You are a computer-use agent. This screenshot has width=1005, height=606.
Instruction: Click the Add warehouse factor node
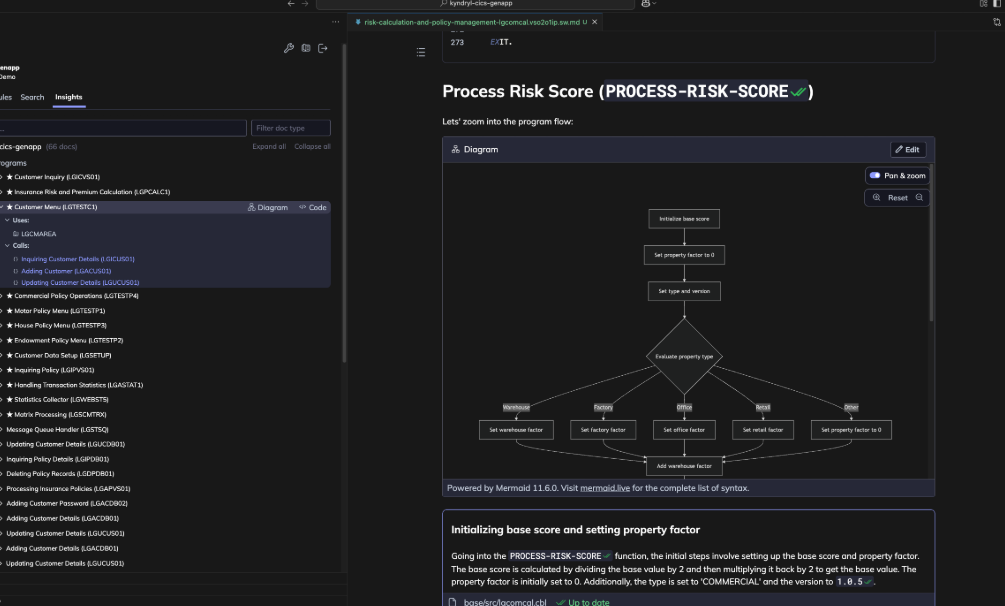(684, 466)
